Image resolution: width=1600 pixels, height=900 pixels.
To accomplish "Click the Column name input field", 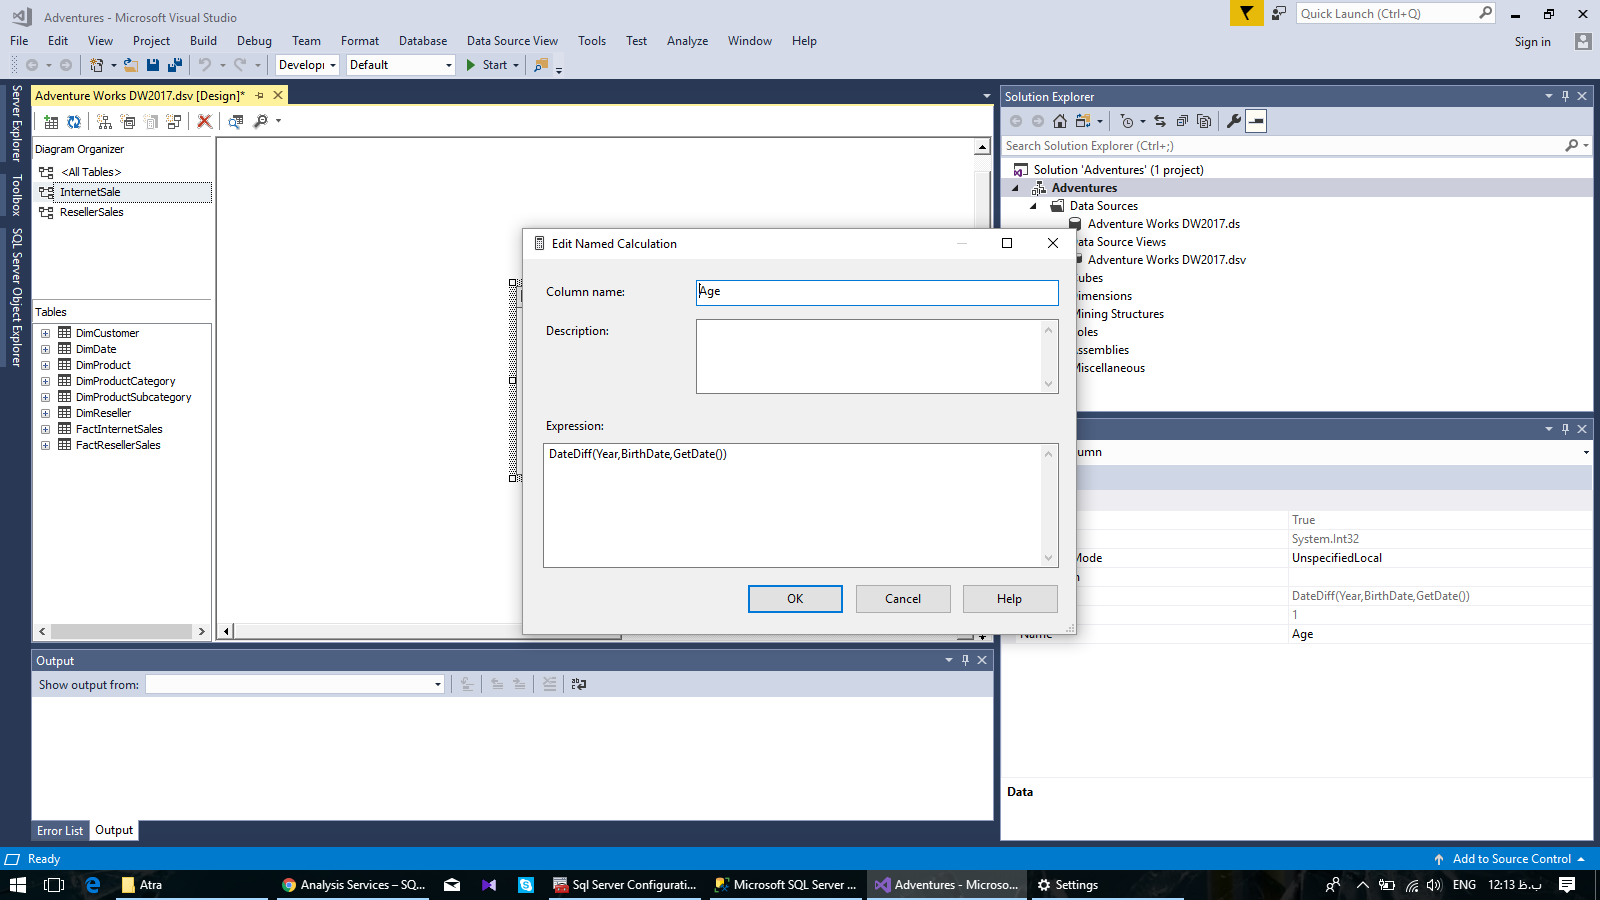I will tap(877, 292).
